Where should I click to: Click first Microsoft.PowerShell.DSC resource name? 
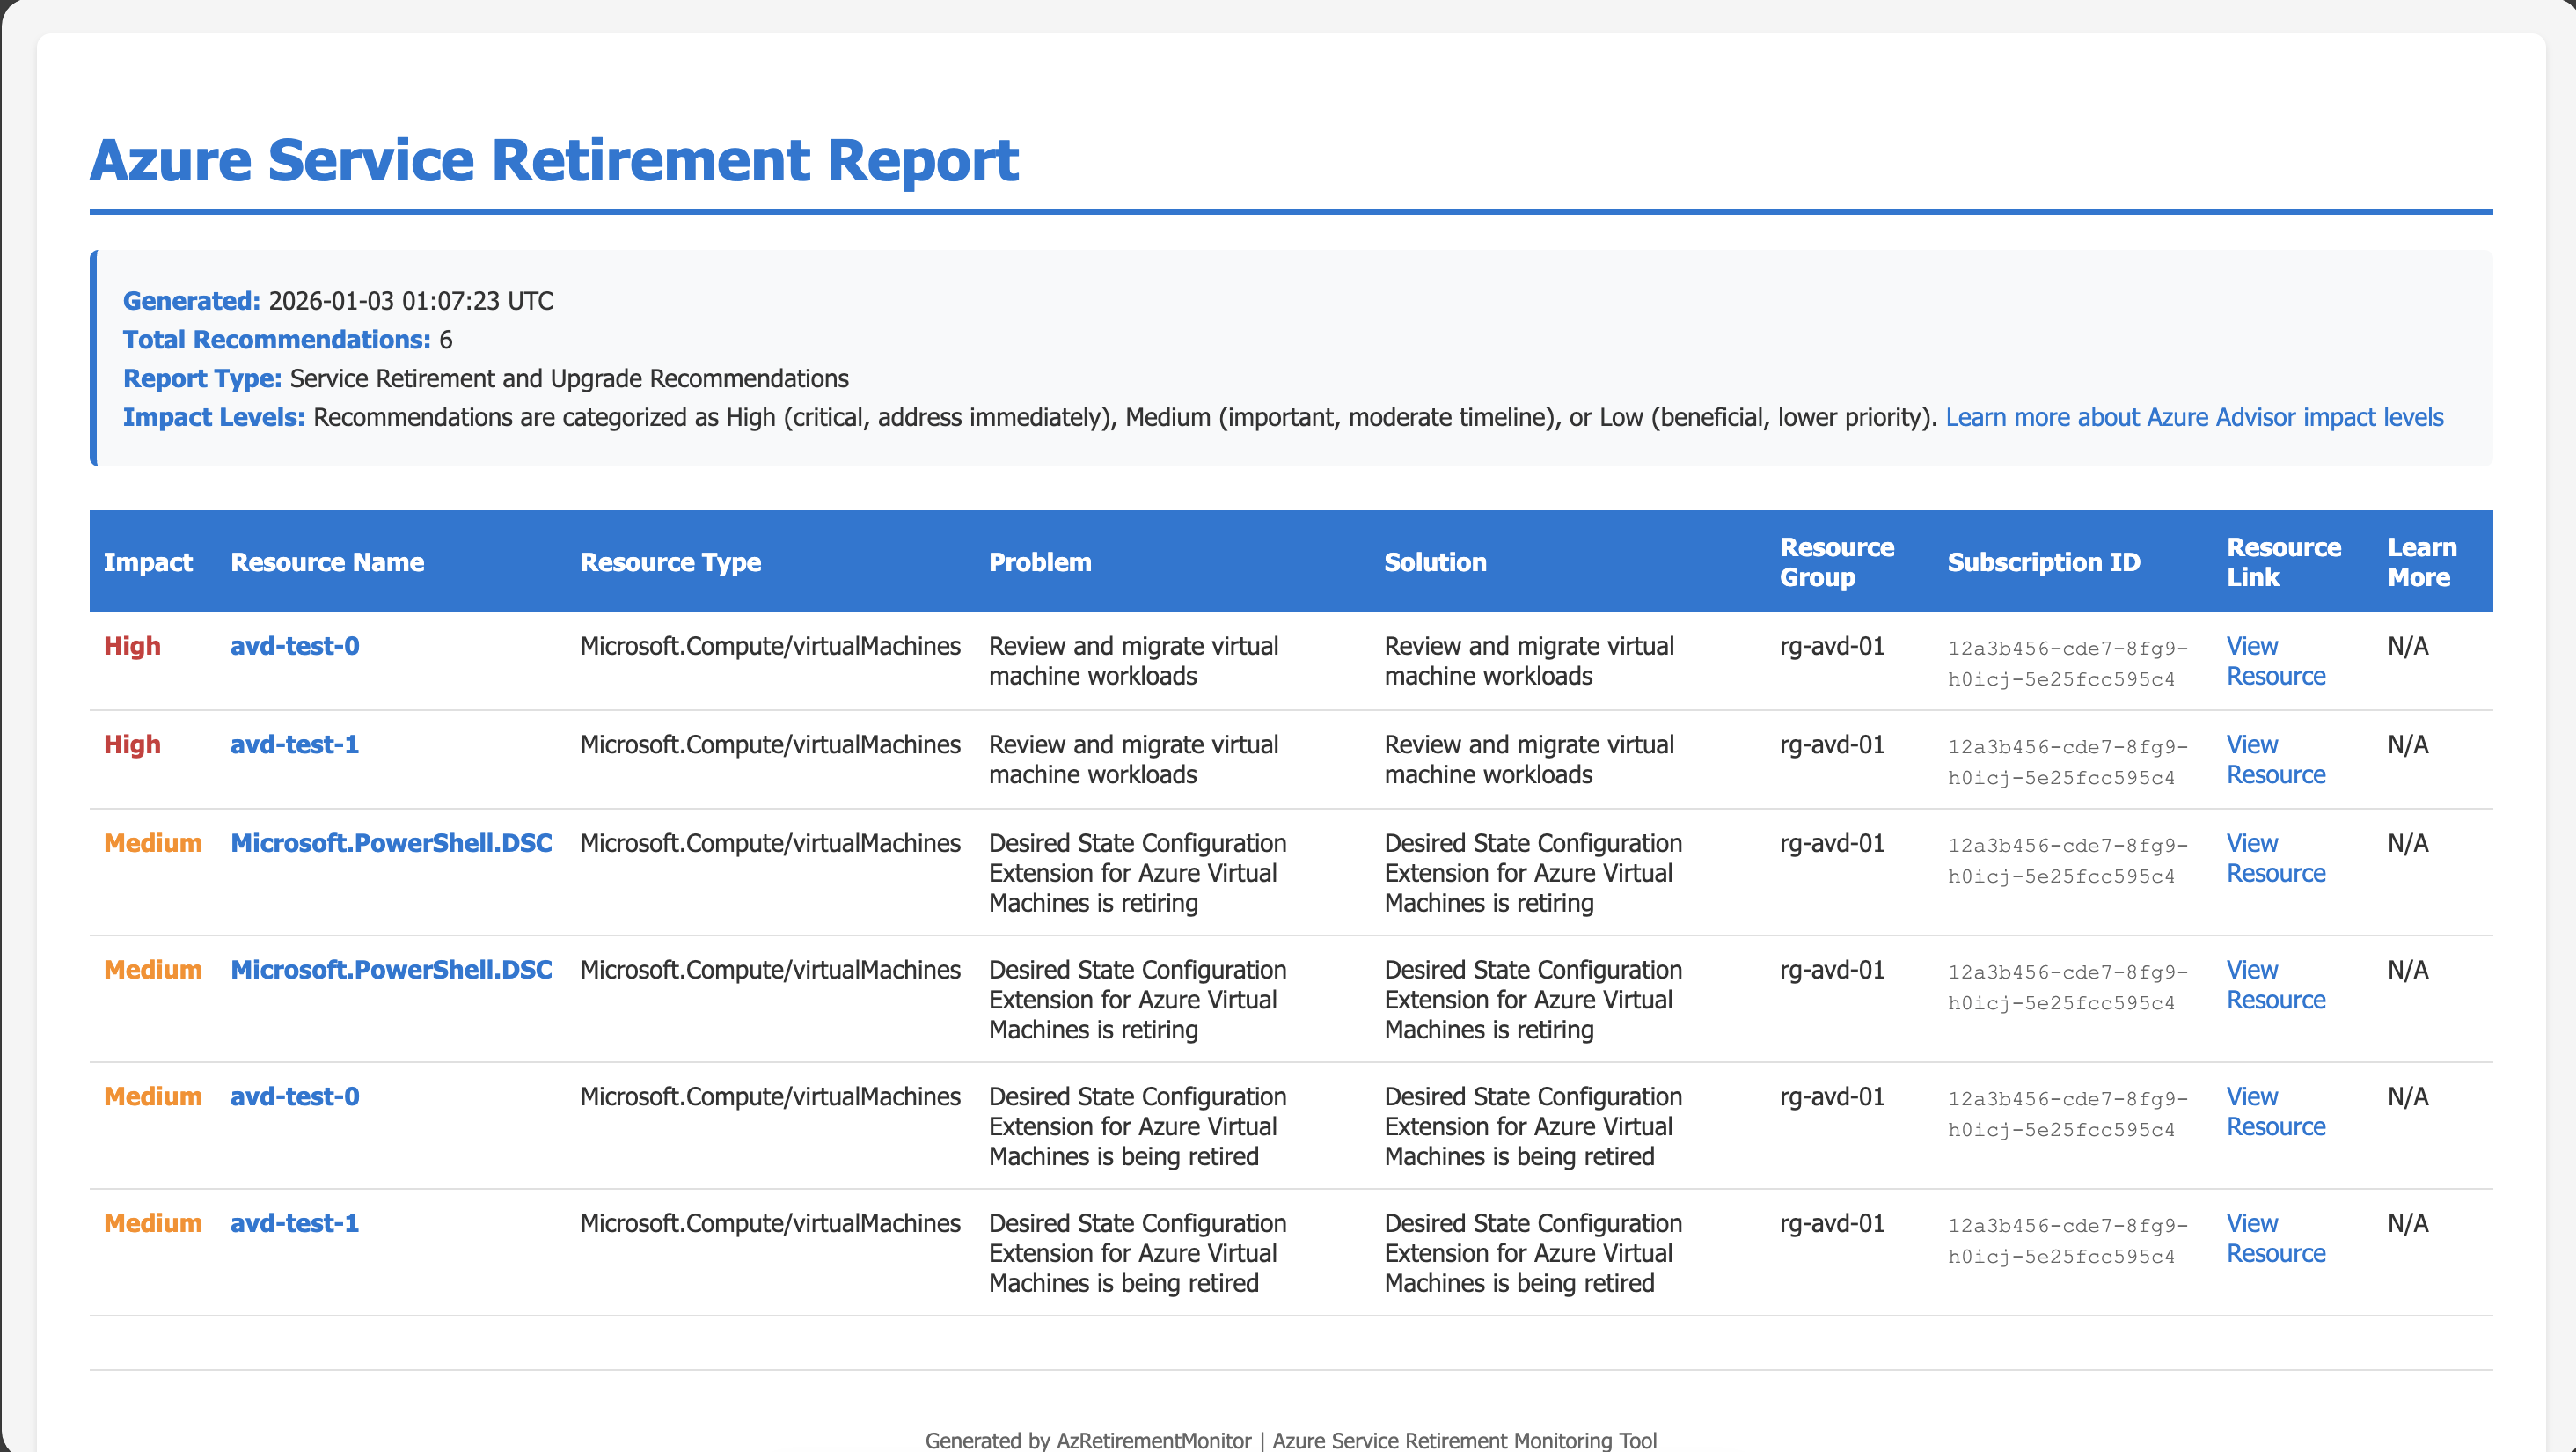click(391, 843)
